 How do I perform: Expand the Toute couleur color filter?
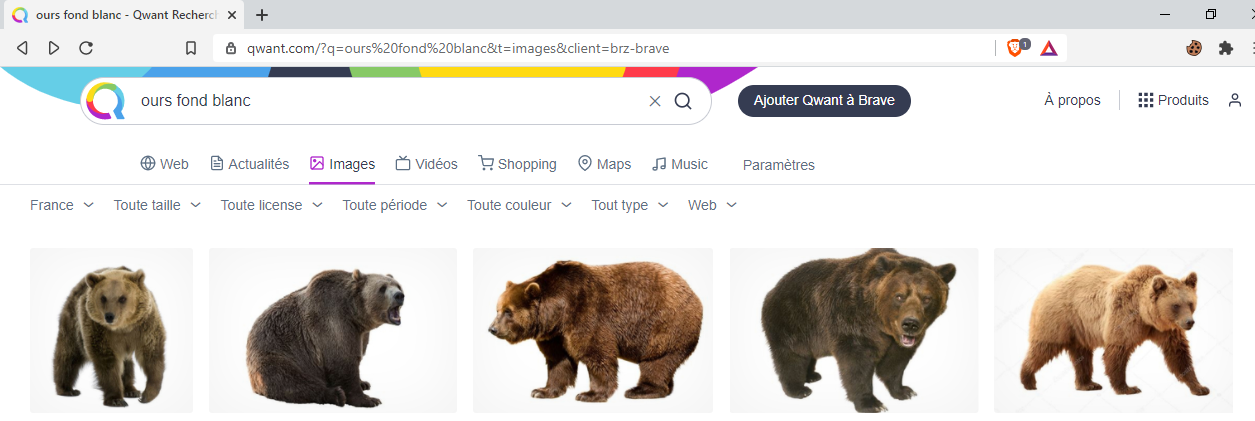519,205
